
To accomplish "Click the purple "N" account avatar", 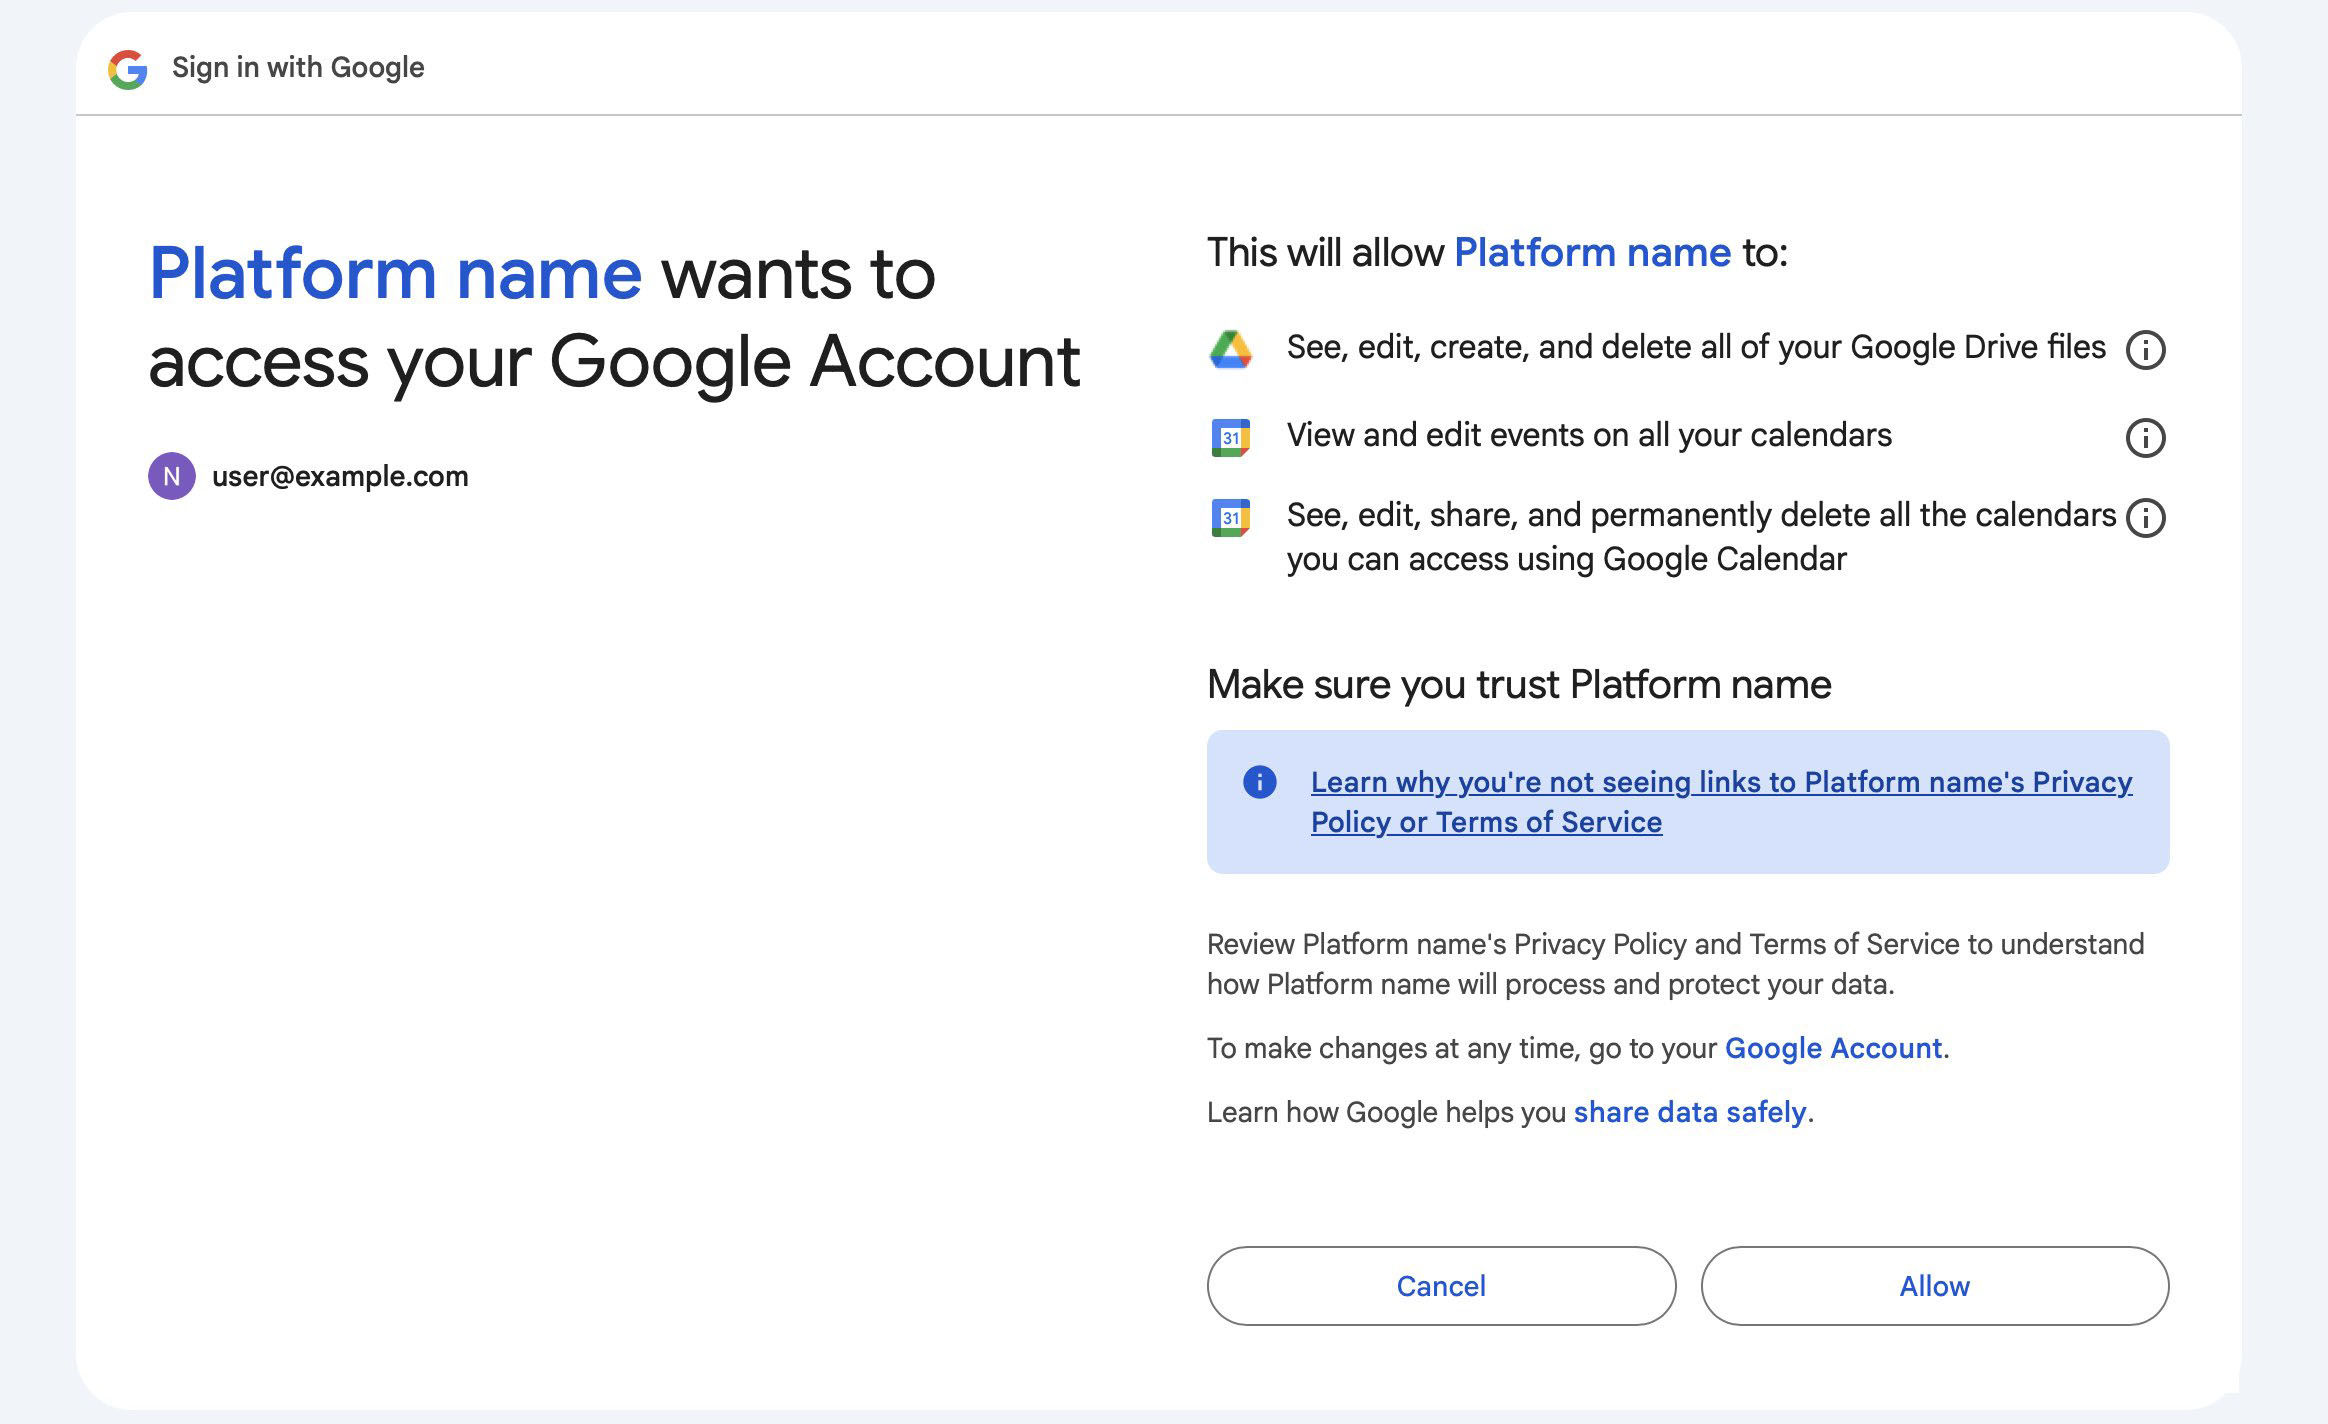I will click(171, 476).
